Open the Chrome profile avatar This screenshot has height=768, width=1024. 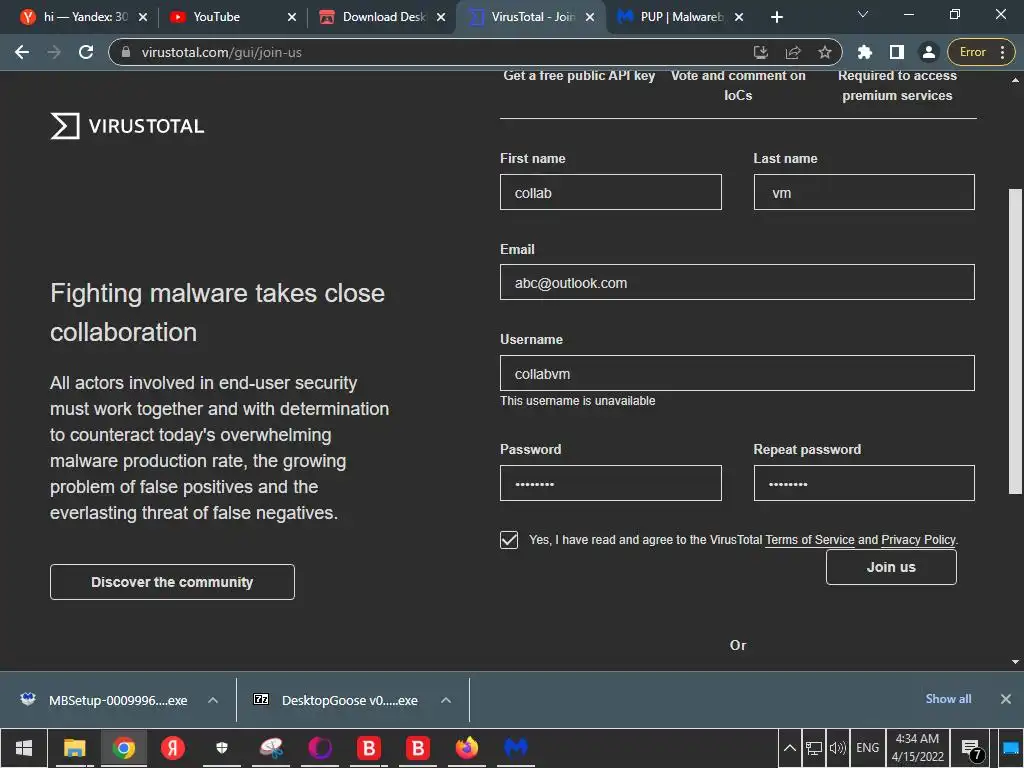click(928, 52)
